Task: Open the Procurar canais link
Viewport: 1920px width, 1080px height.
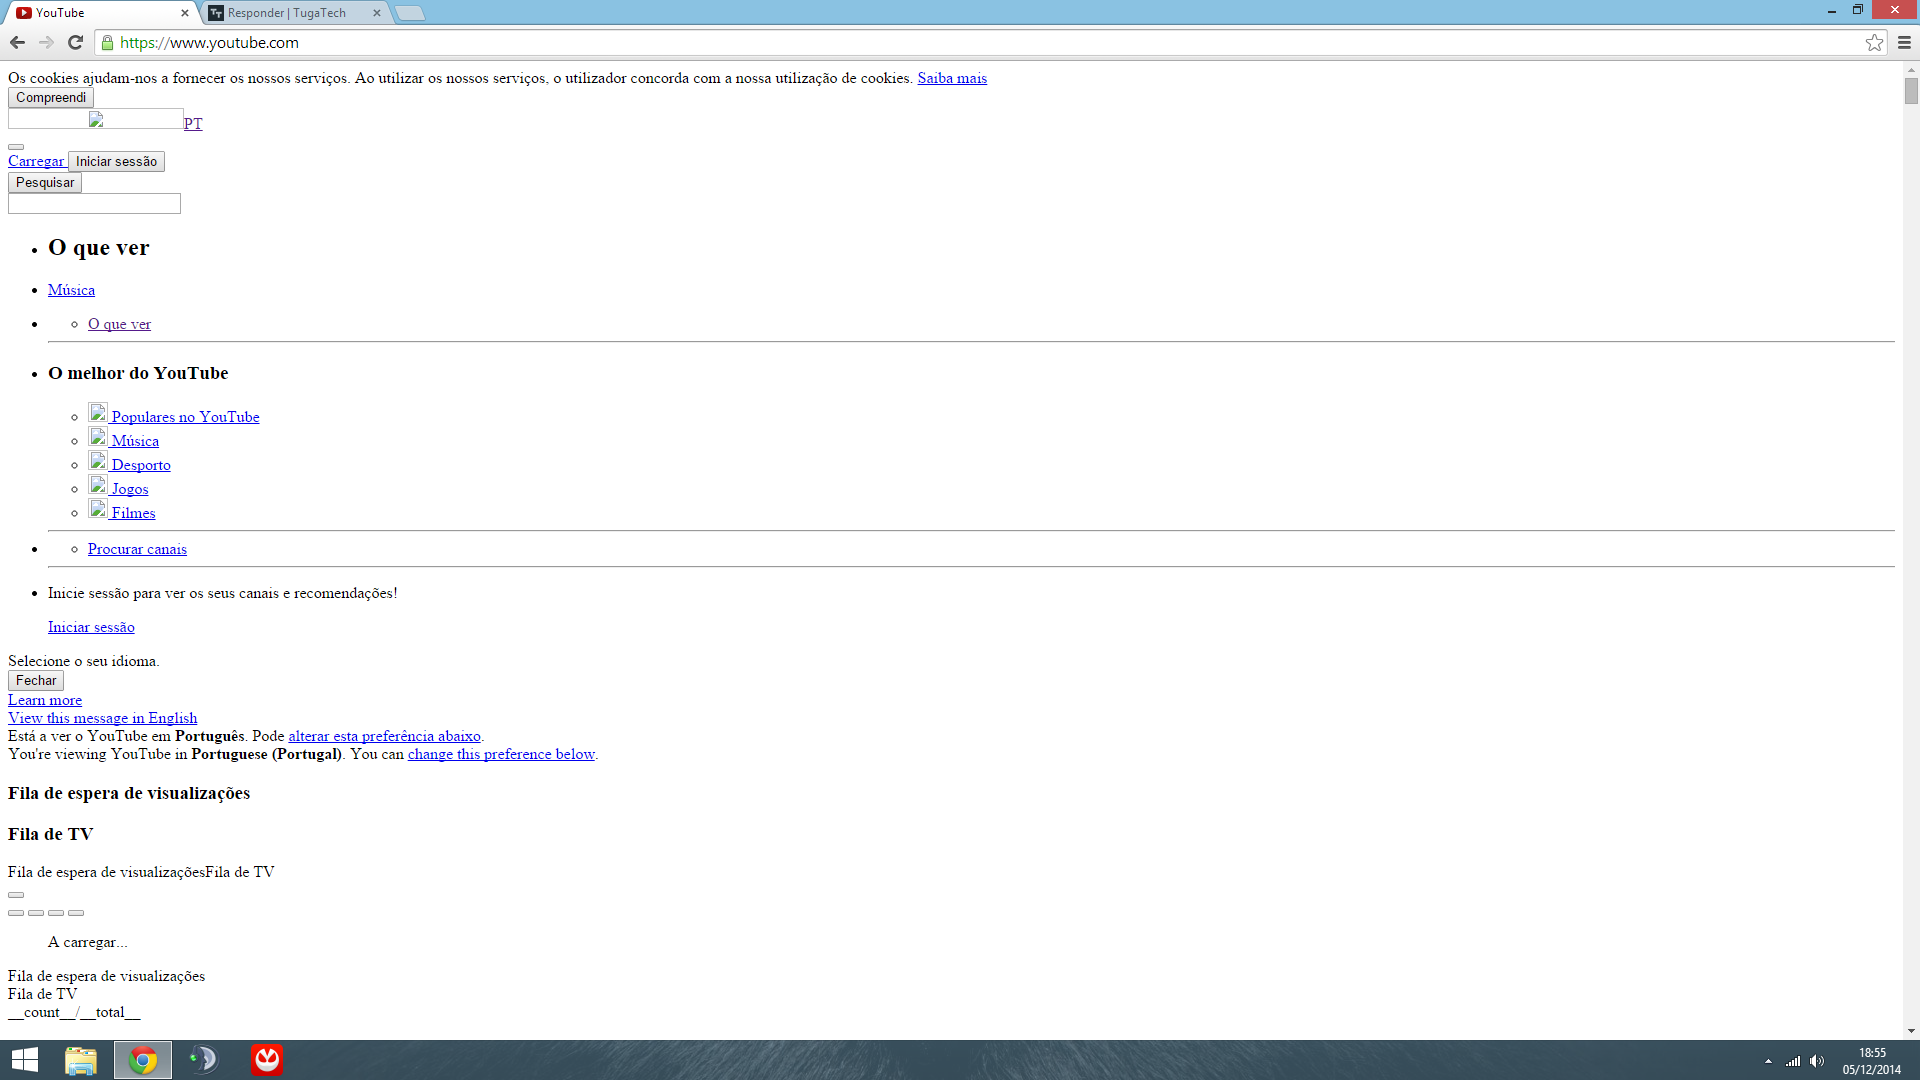Action: click(x=137, y=549)
